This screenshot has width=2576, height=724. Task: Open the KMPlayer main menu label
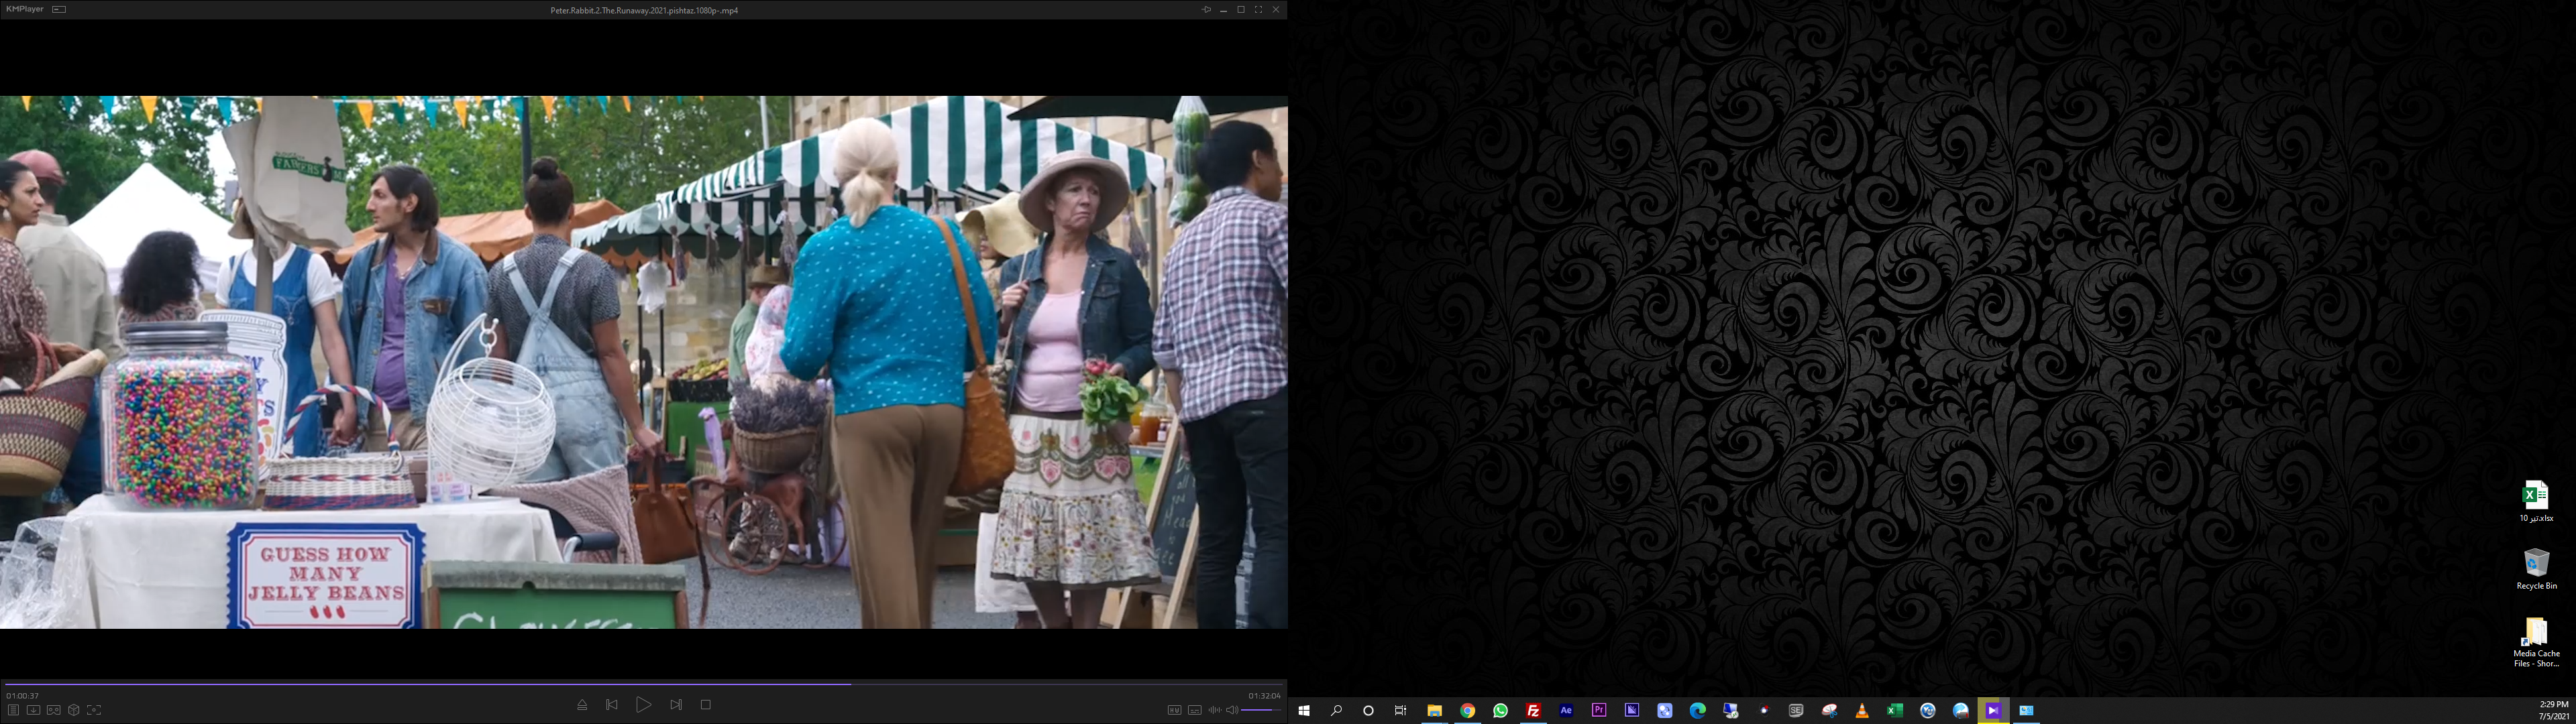pyautogui.click(x=24, y=9)
